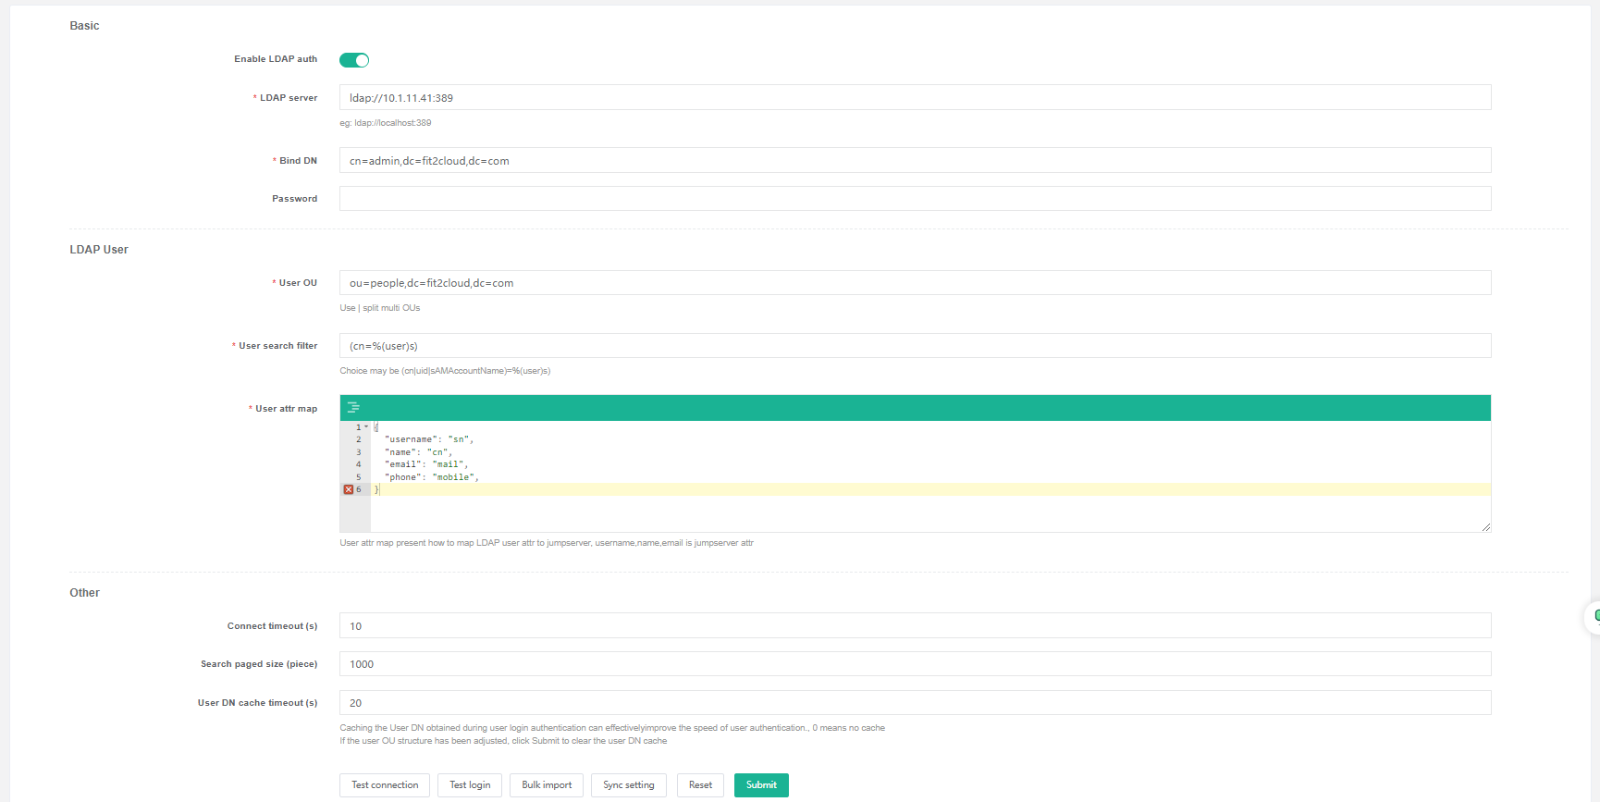Submit the LDAP settings
The height and width of the screenshot is (802, 1600).
point(761,785)
